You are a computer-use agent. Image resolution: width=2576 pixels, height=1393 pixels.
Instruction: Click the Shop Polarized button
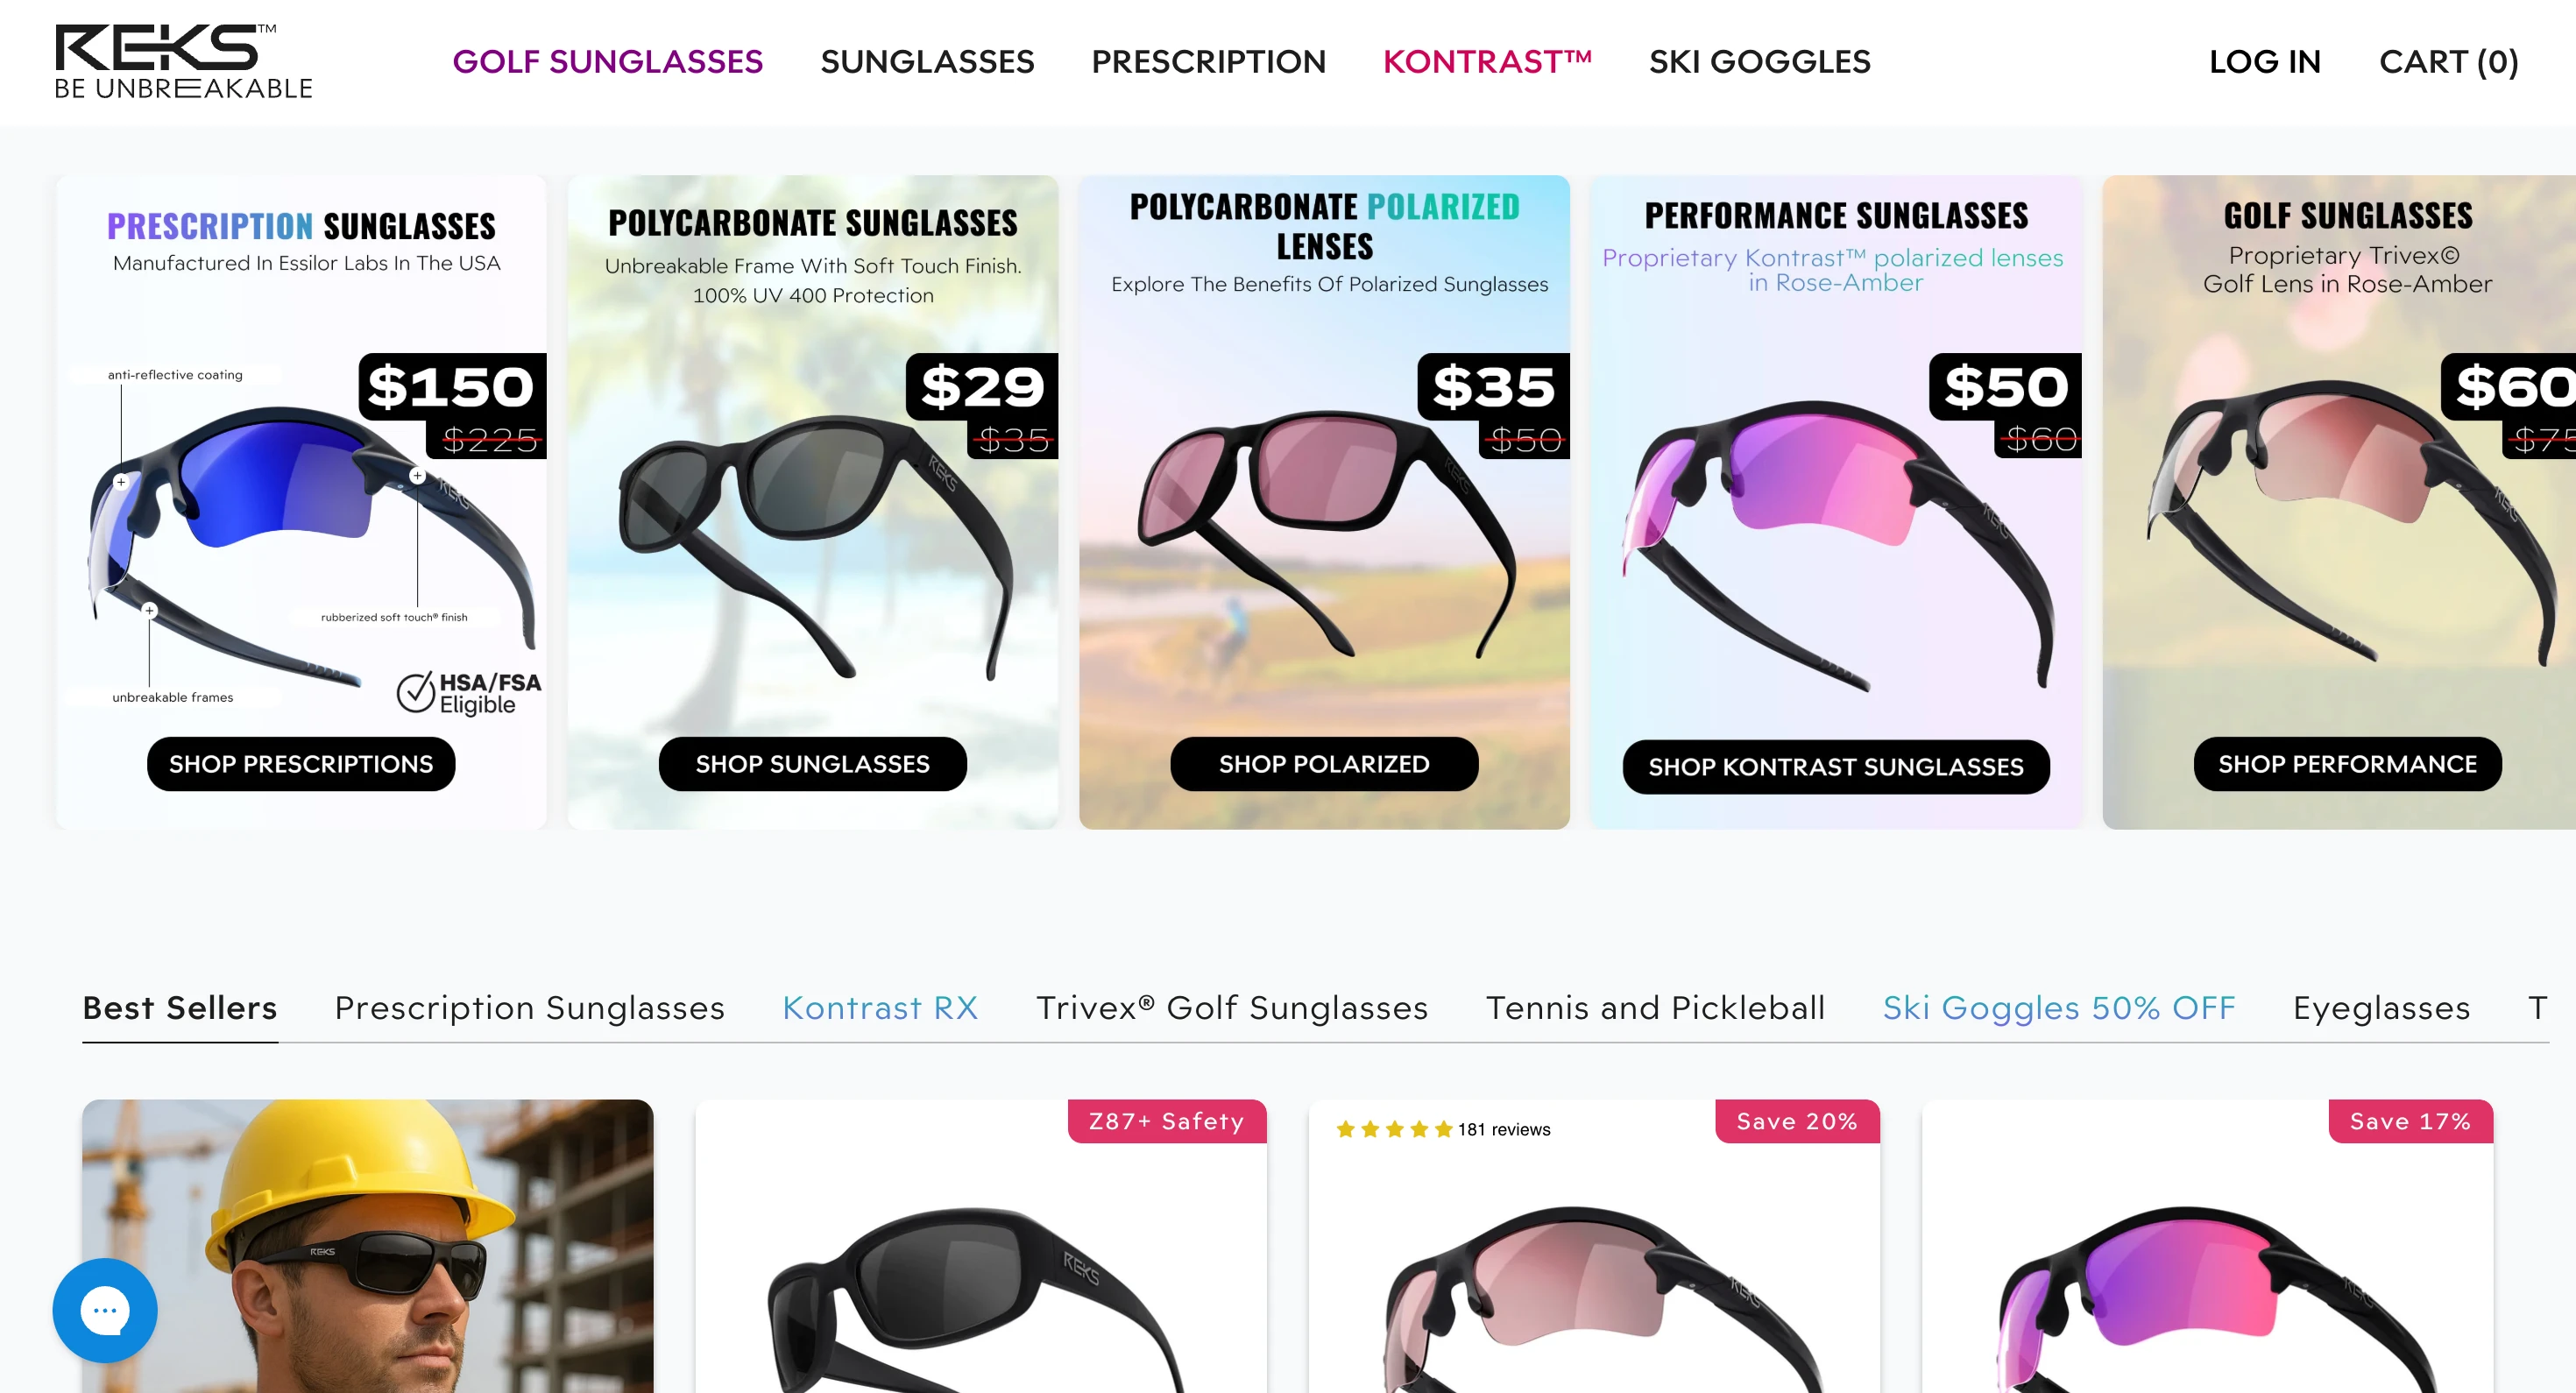click(x=1324, y=764)
